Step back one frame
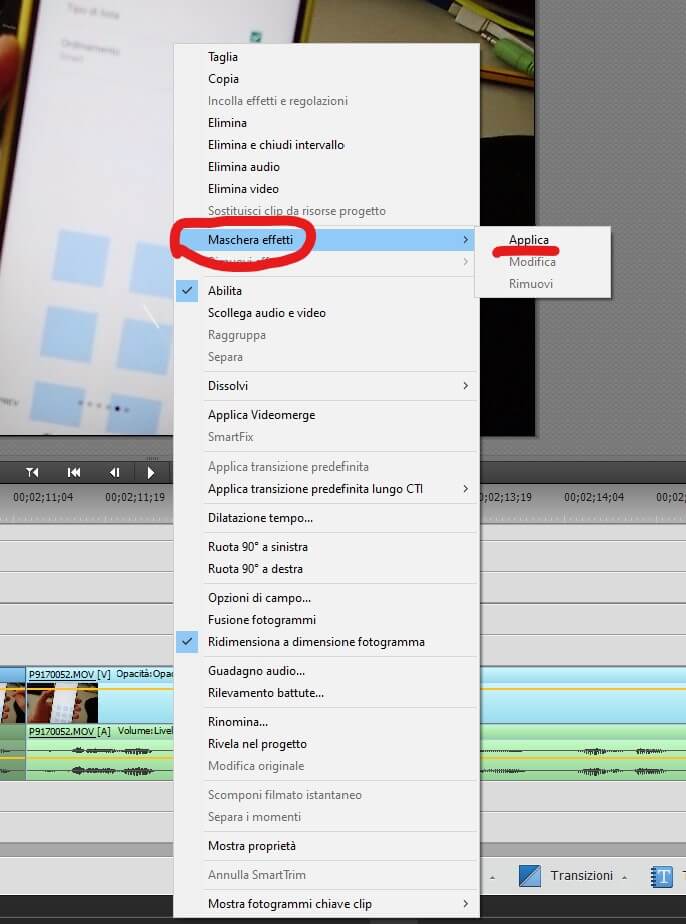This screenshot has height=924, width=686. coord(114,472)
